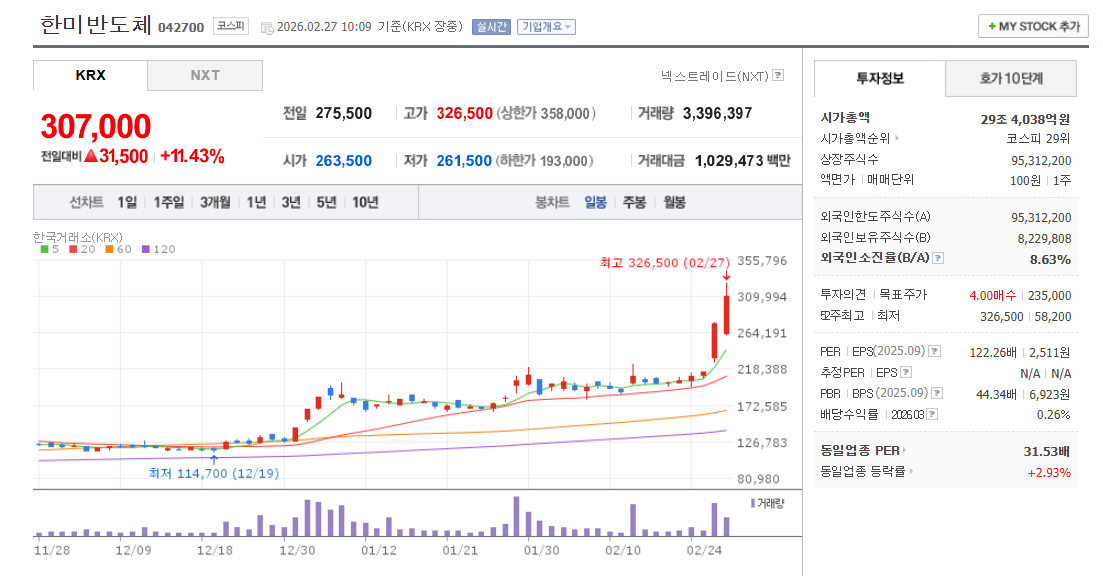Select 3개월 line chart period
Image resolution: width=1103 pixels, height=576 pixels.
[x=215, y=203]
